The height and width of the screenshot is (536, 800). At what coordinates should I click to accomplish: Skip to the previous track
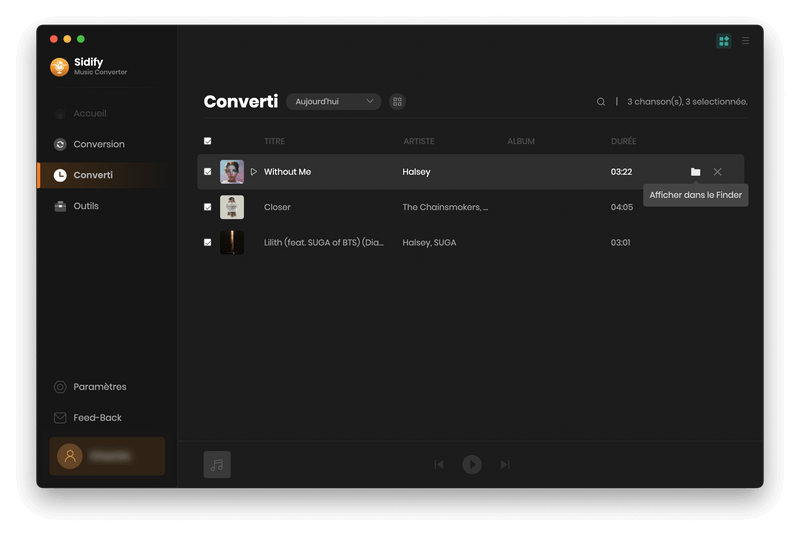point(439,464)
